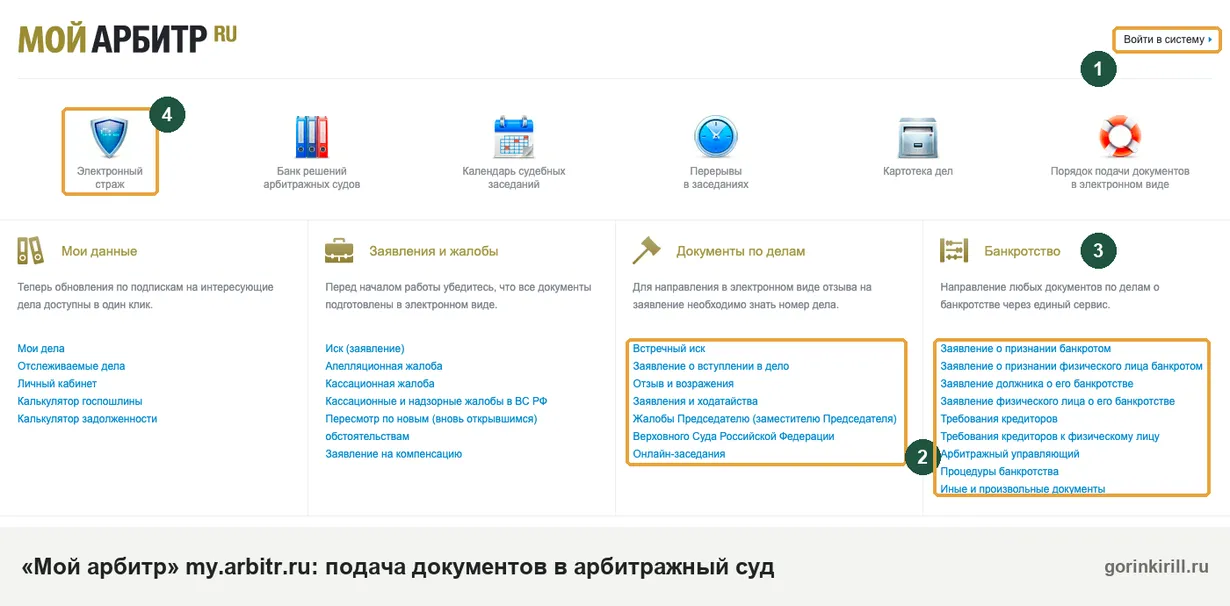Select Встречный иск link
The image size is (1230, 606).
coord(669,349)
